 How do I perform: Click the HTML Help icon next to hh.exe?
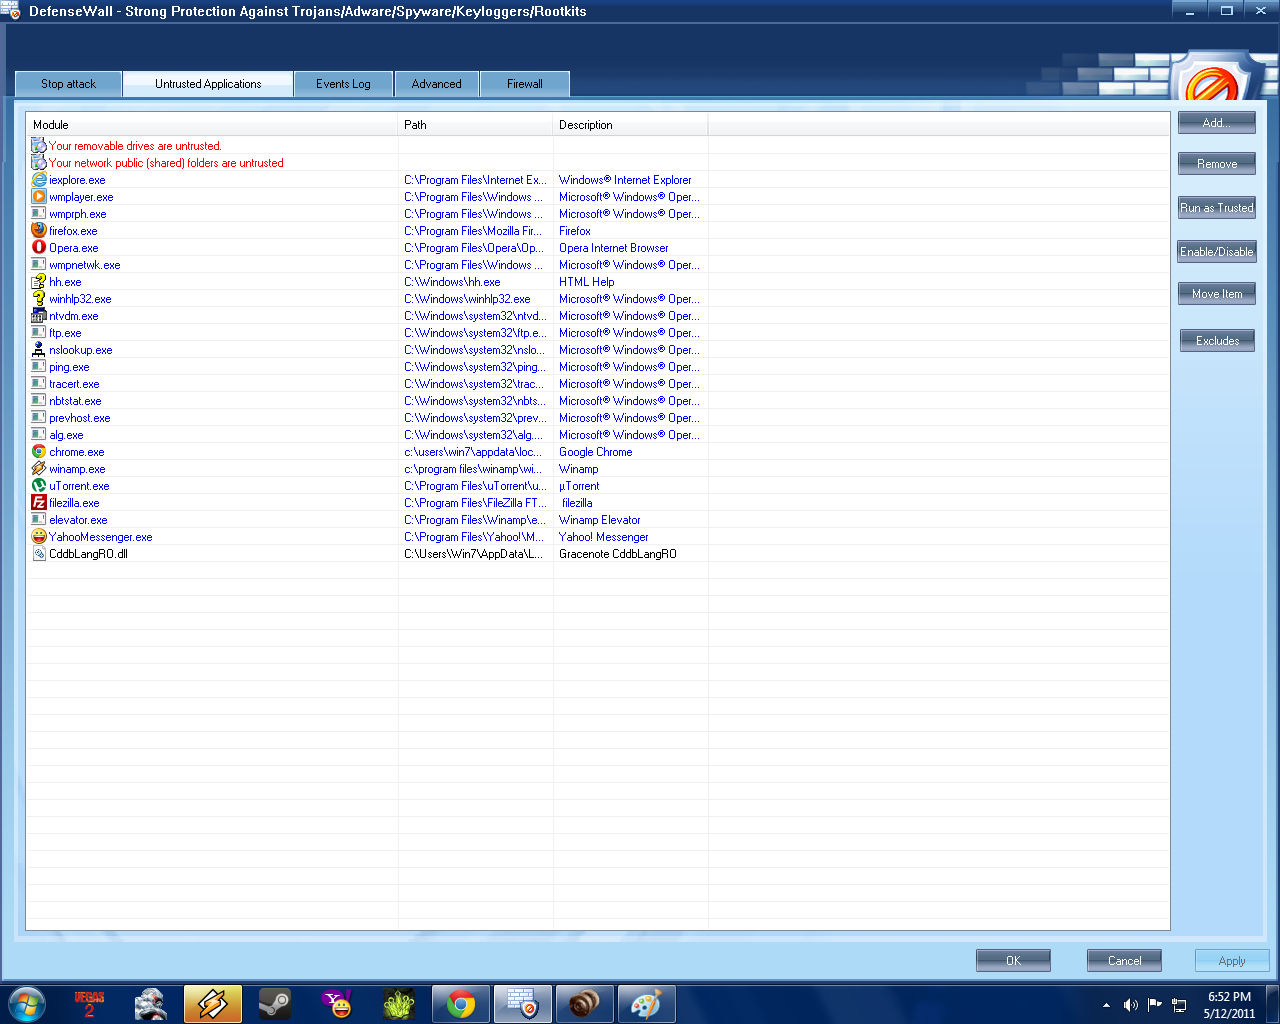tap(39, 282)
